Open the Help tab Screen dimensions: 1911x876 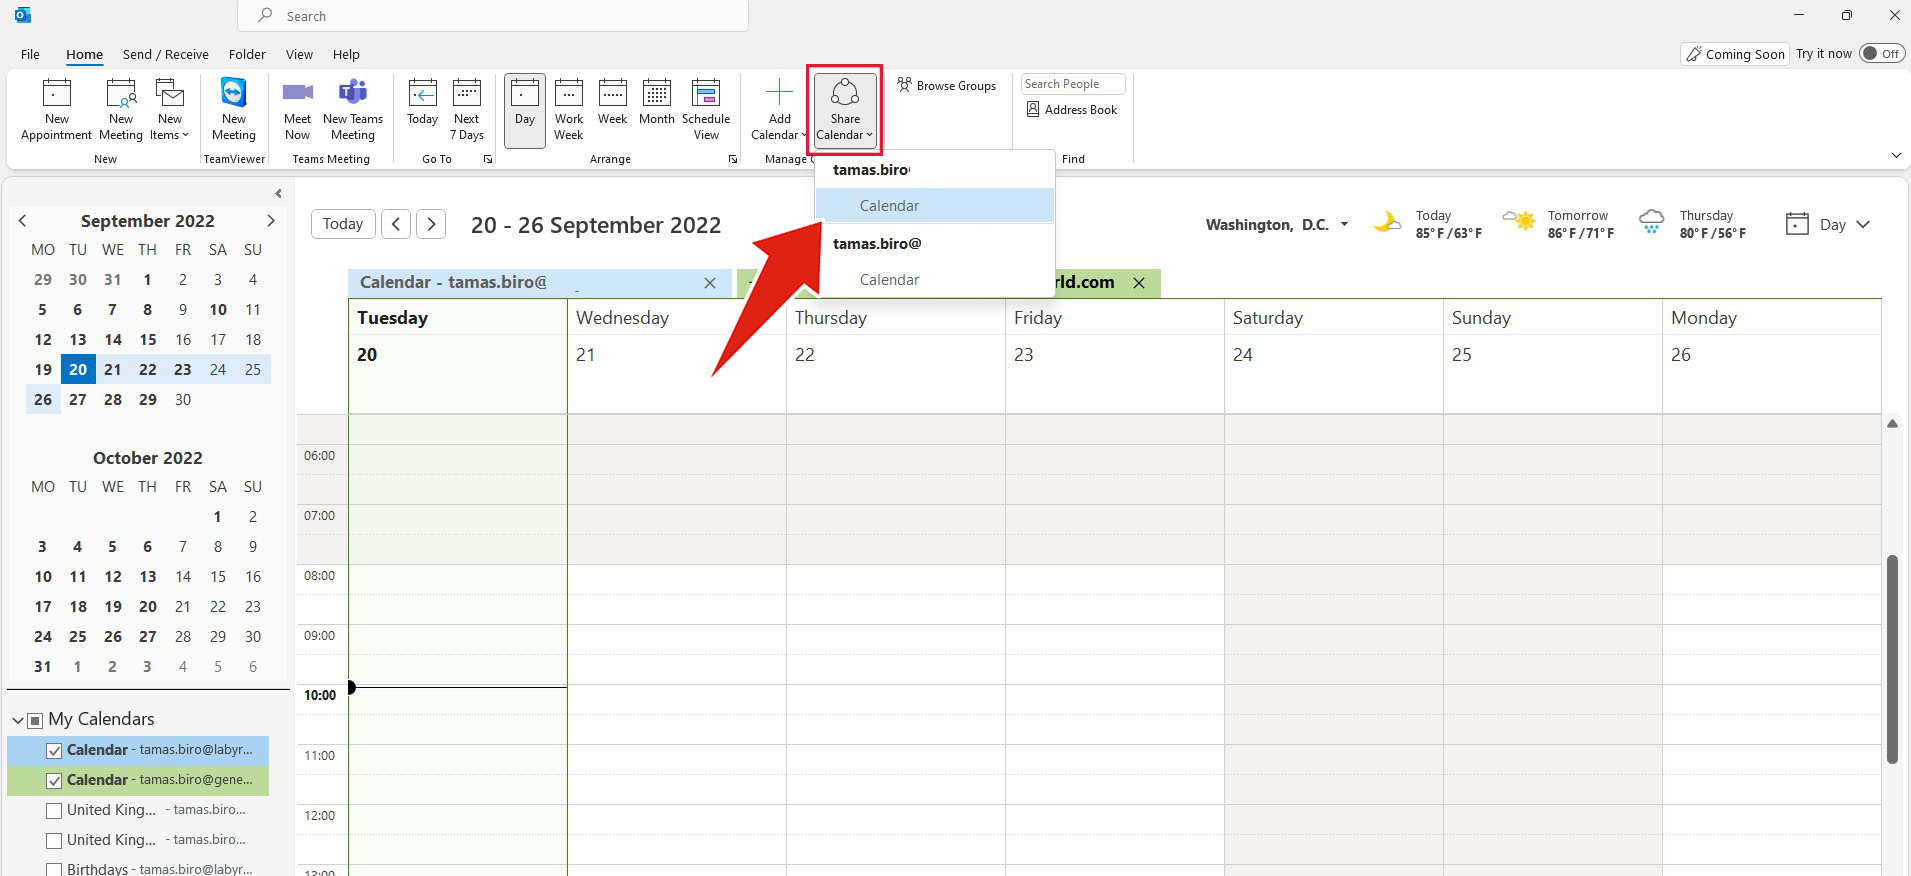pyautogui.click(x=346, y=54)
